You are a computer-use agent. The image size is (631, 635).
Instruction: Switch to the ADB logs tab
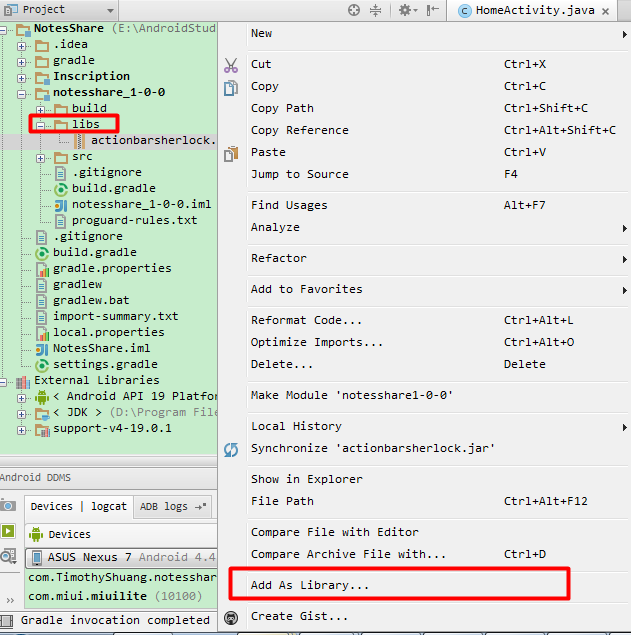pos(173,507)
